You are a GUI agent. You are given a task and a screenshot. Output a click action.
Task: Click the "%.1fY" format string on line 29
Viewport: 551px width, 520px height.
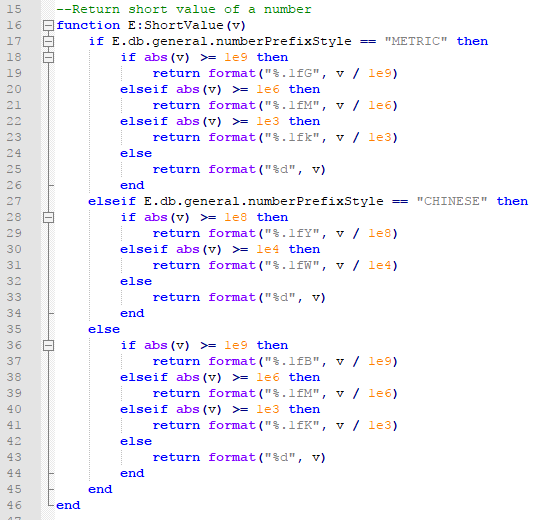pyautogui.click(x=292, y=233)
